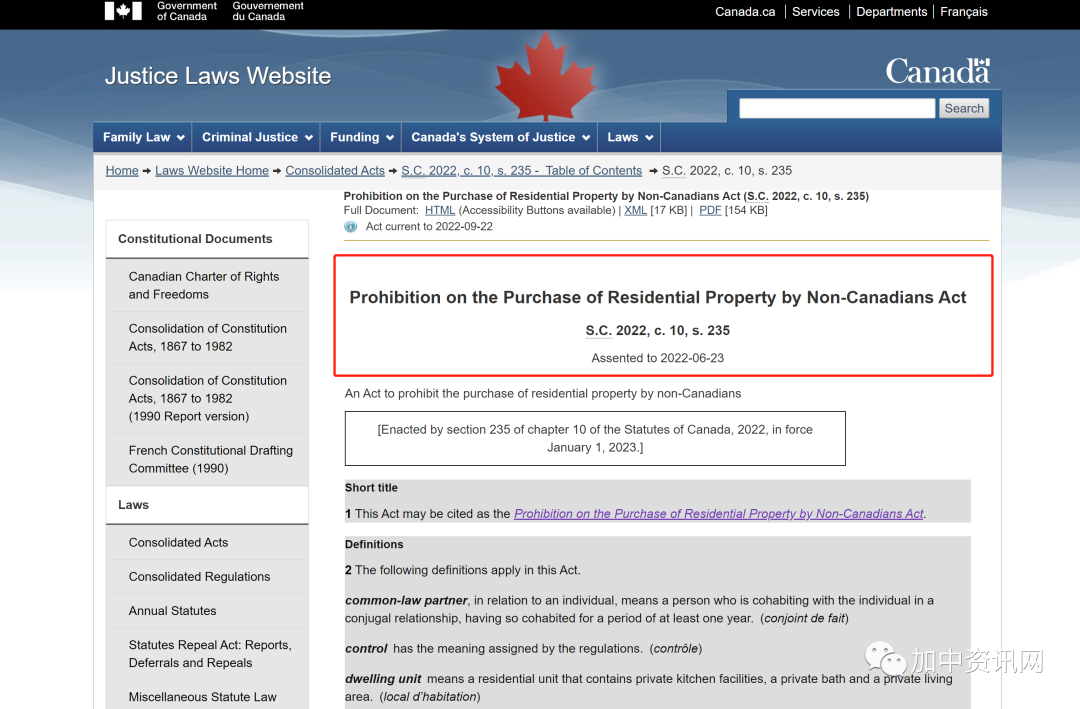
Task: Switch language to Français
Action: click(x=964, y=12)
